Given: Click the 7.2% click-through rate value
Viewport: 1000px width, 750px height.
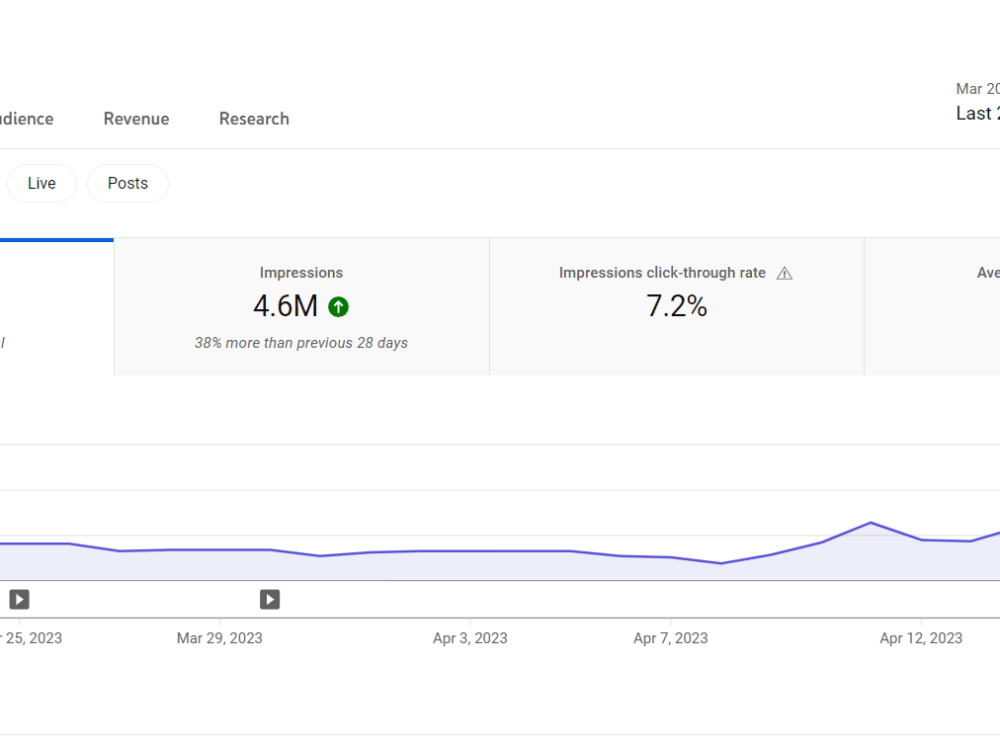Looking at the screenshot, I should coord(677,306).
